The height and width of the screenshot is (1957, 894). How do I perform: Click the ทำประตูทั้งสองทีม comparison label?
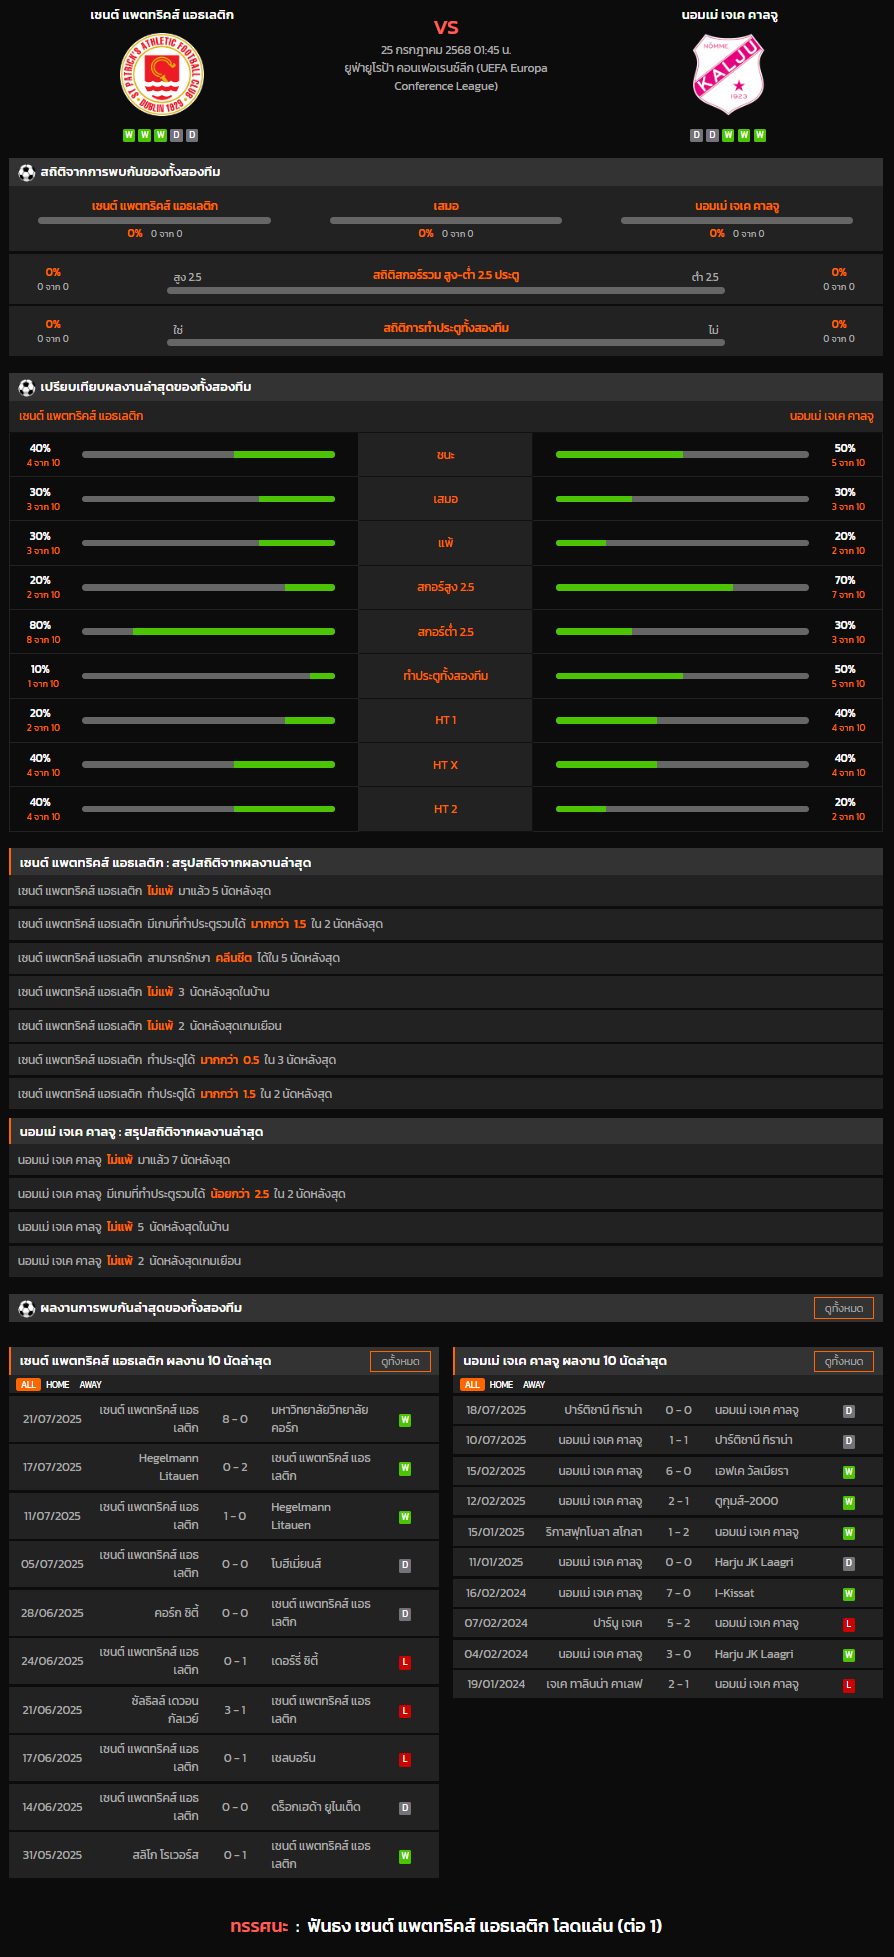(446, 676)
